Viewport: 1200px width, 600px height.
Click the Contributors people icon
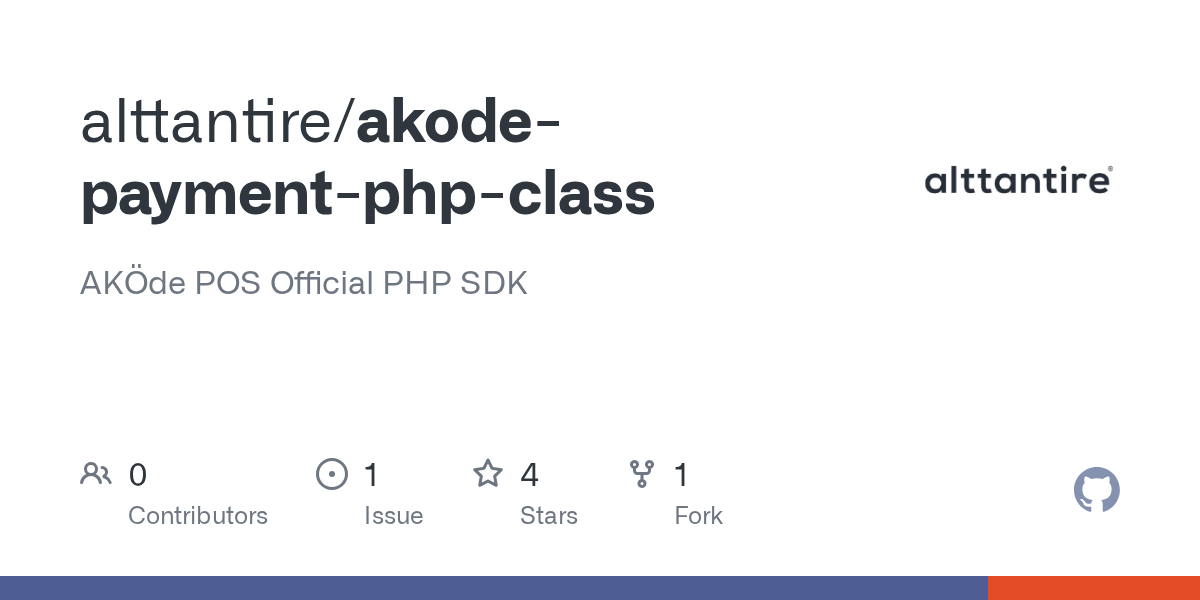coord(95,474)
